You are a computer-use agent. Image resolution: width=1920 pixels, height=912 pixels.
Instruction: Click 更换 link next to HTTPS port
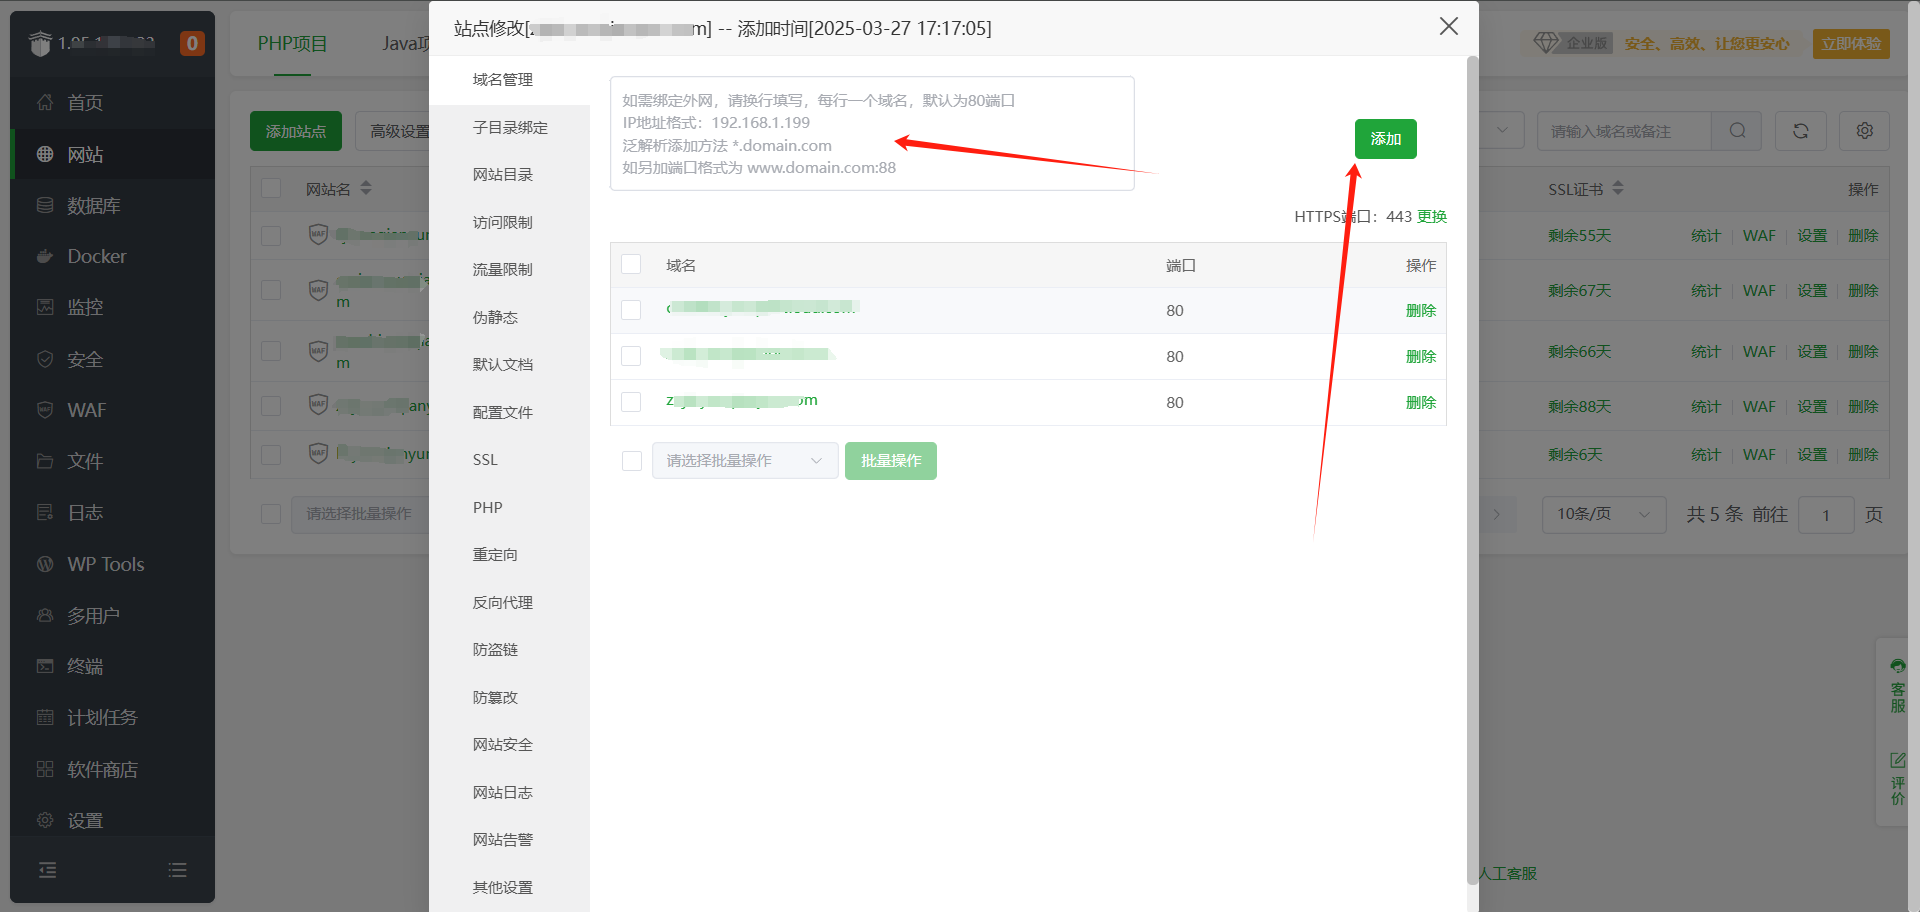click(x=1432, y=217)
